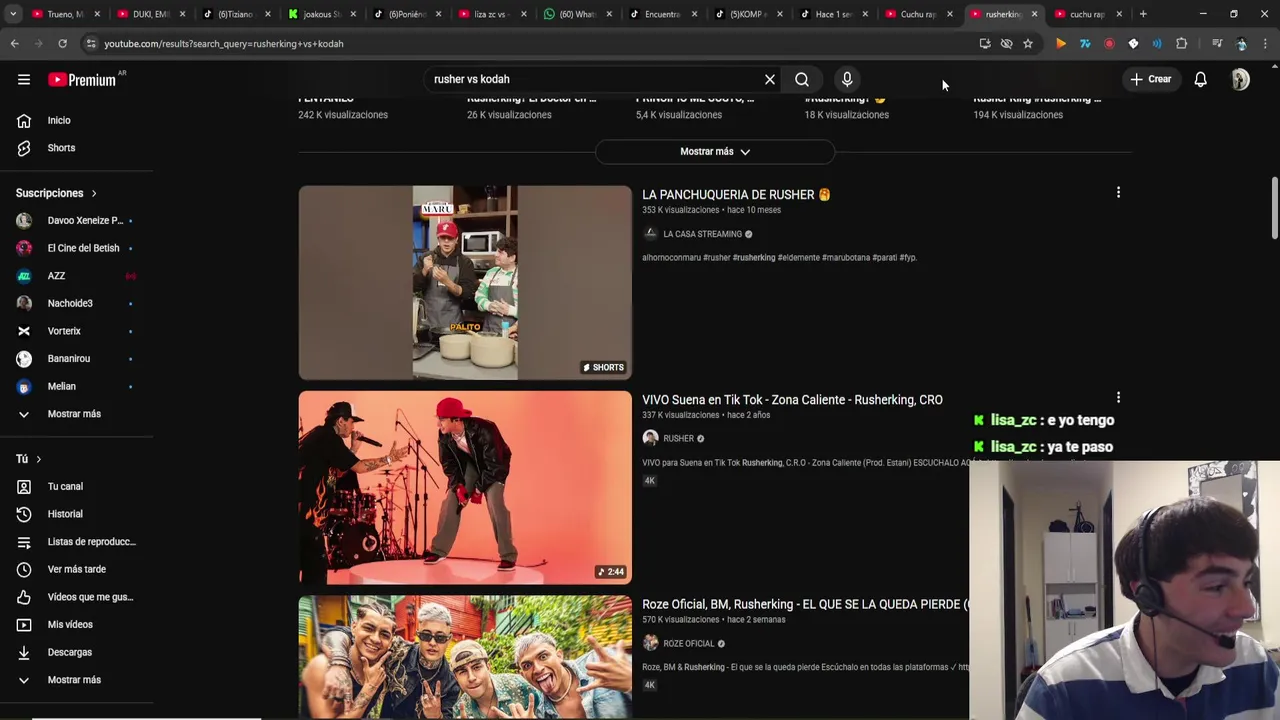Open Melian channel
This screenshot has width=1280, height=720.
[x=76, y=386]
